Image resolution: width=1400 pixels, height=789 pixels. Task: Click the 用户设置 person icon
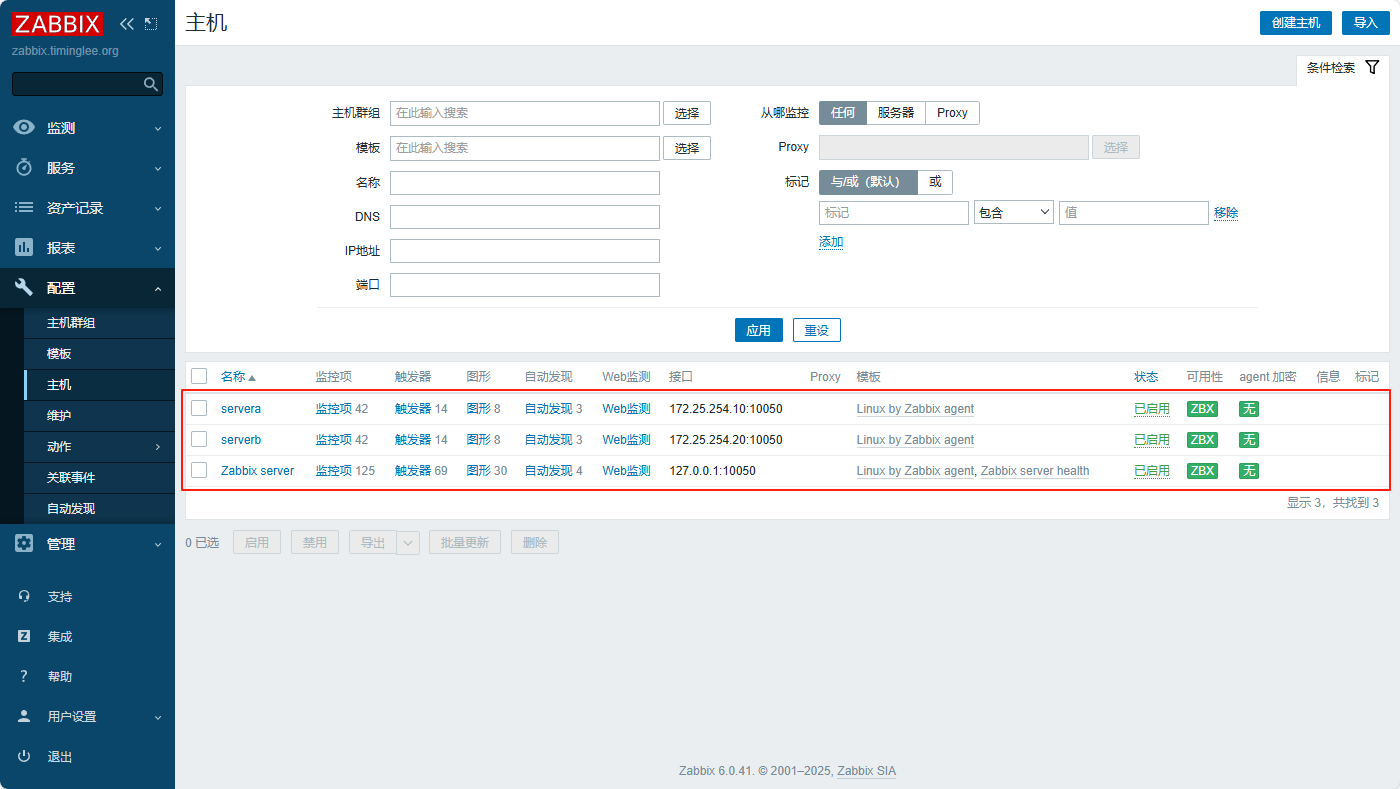[25, 716]
